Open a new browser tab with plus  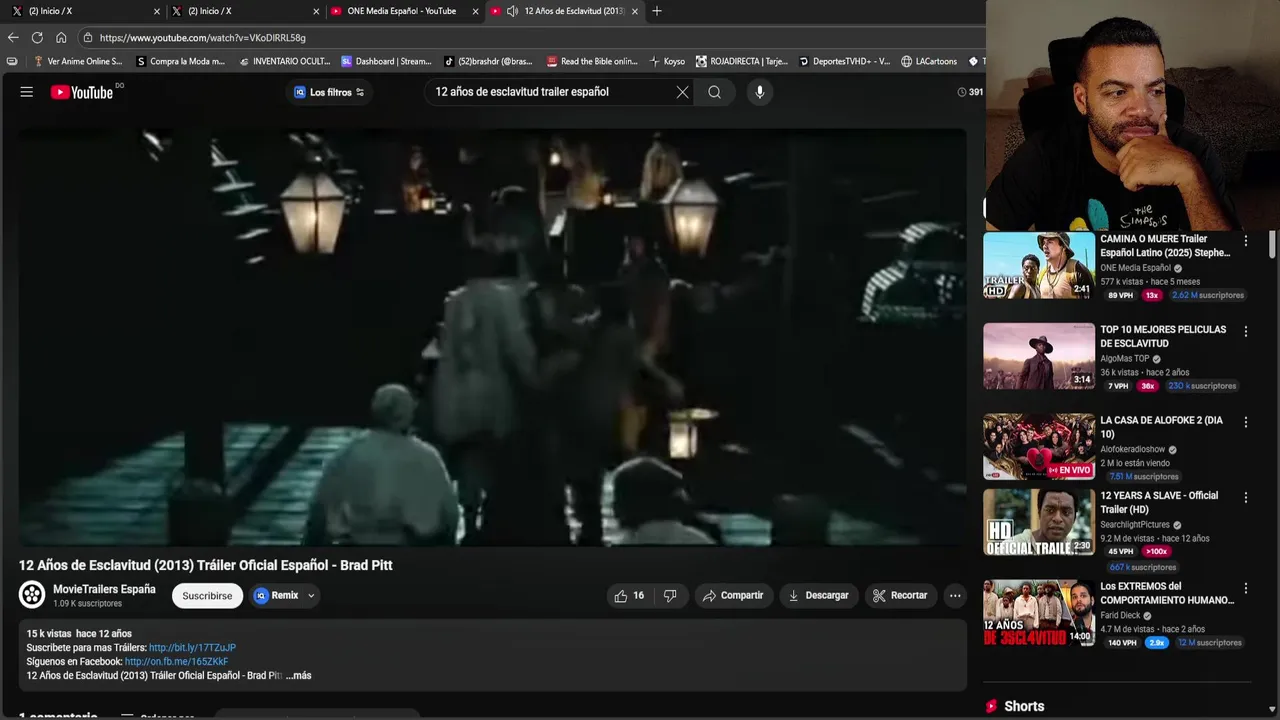(657, 11)
